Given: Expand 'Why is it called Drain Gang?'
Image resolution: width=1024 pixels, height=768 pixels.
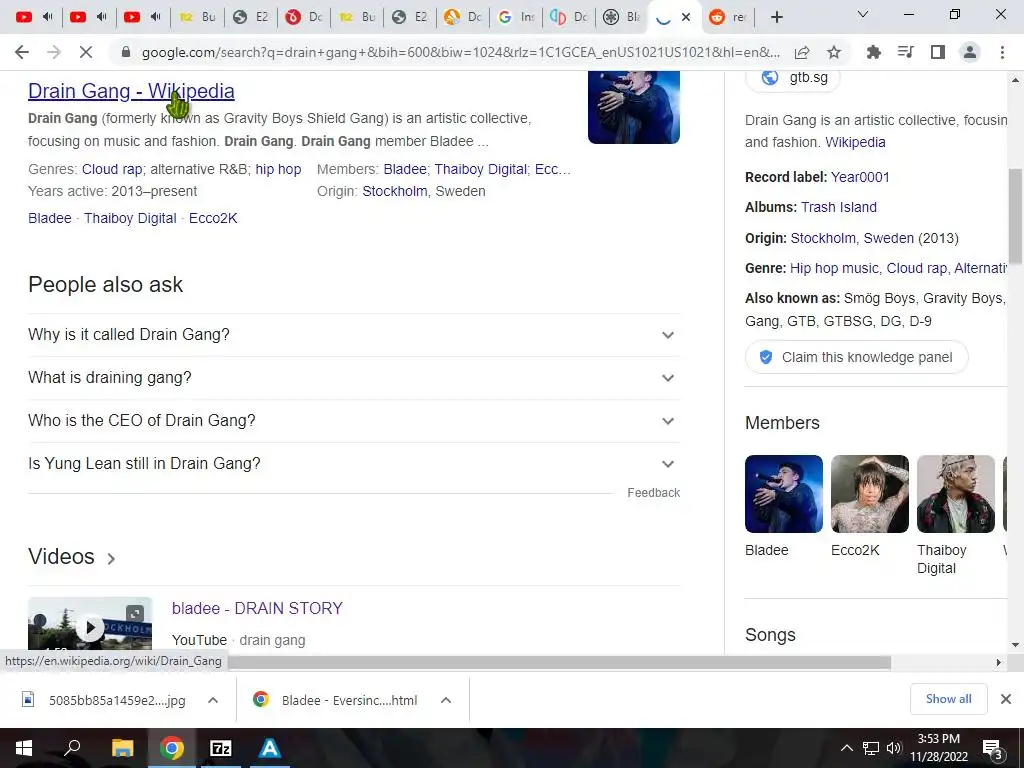Looking at the screenshot, I should click(354, 334).
